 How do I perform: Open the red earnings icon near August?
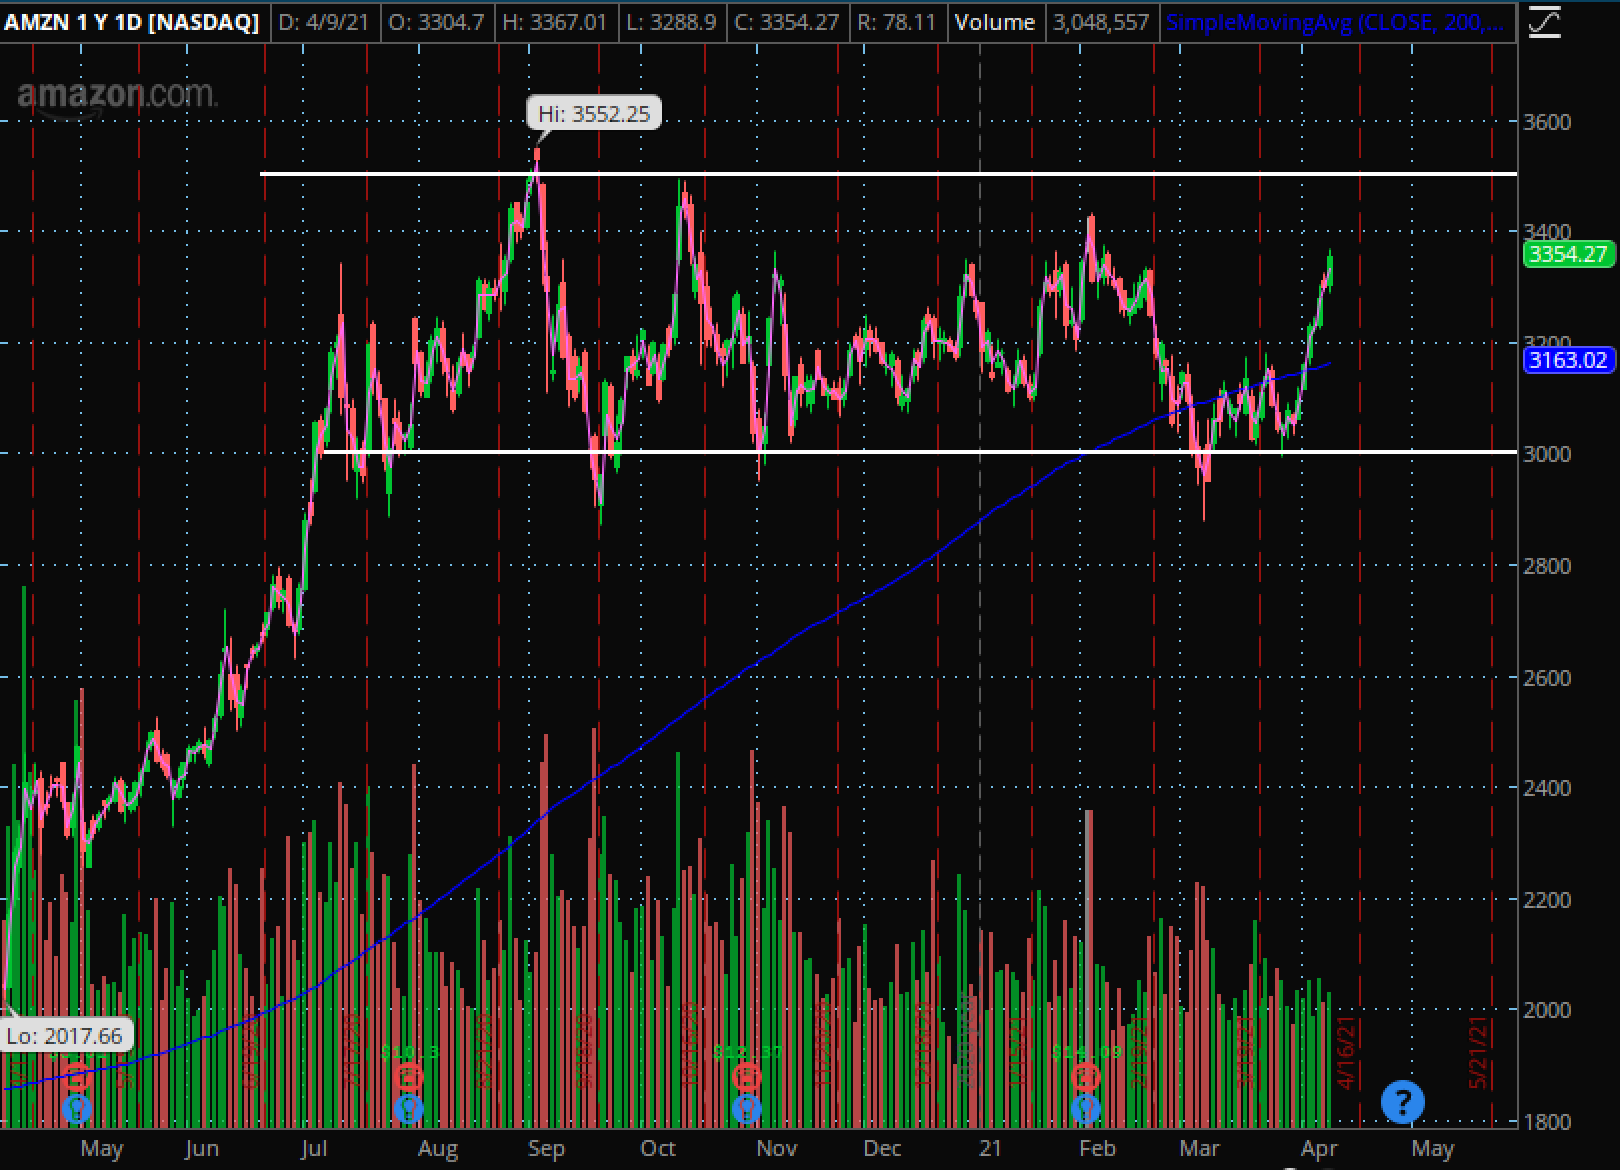[x=408, y=1078]
